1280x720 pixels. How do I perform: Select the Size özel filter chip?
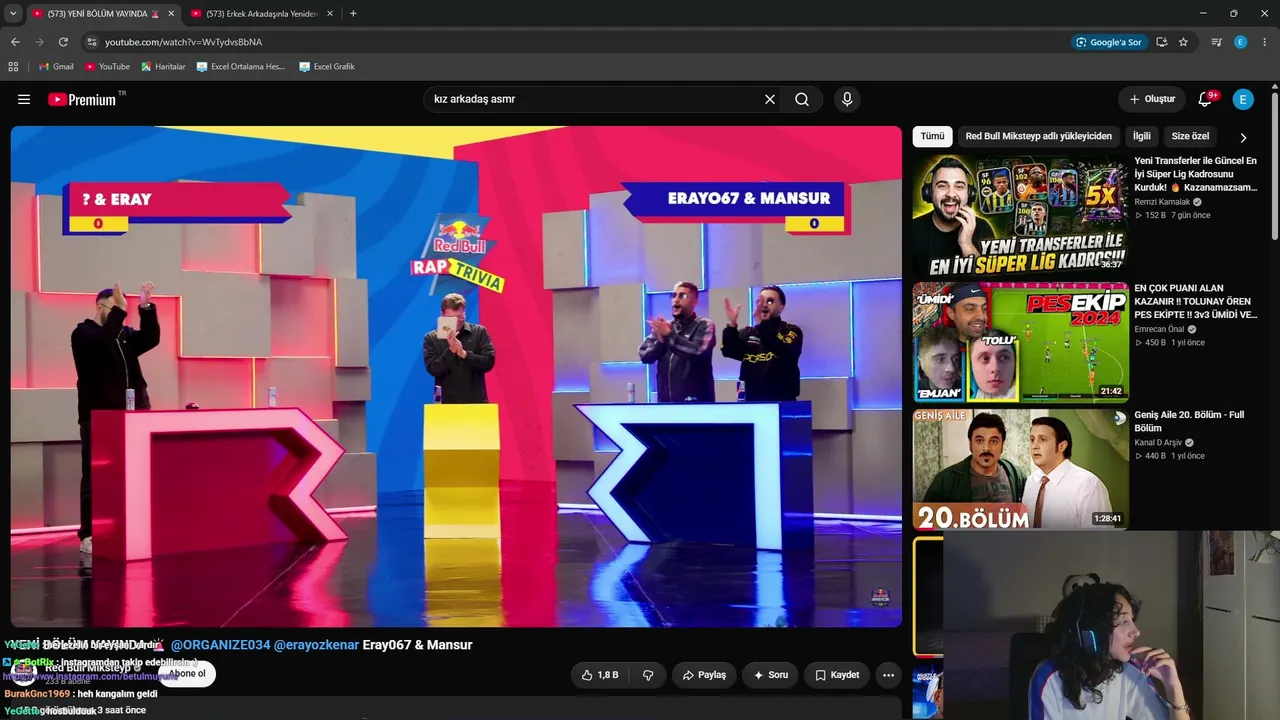click(x=1190, y=136)
